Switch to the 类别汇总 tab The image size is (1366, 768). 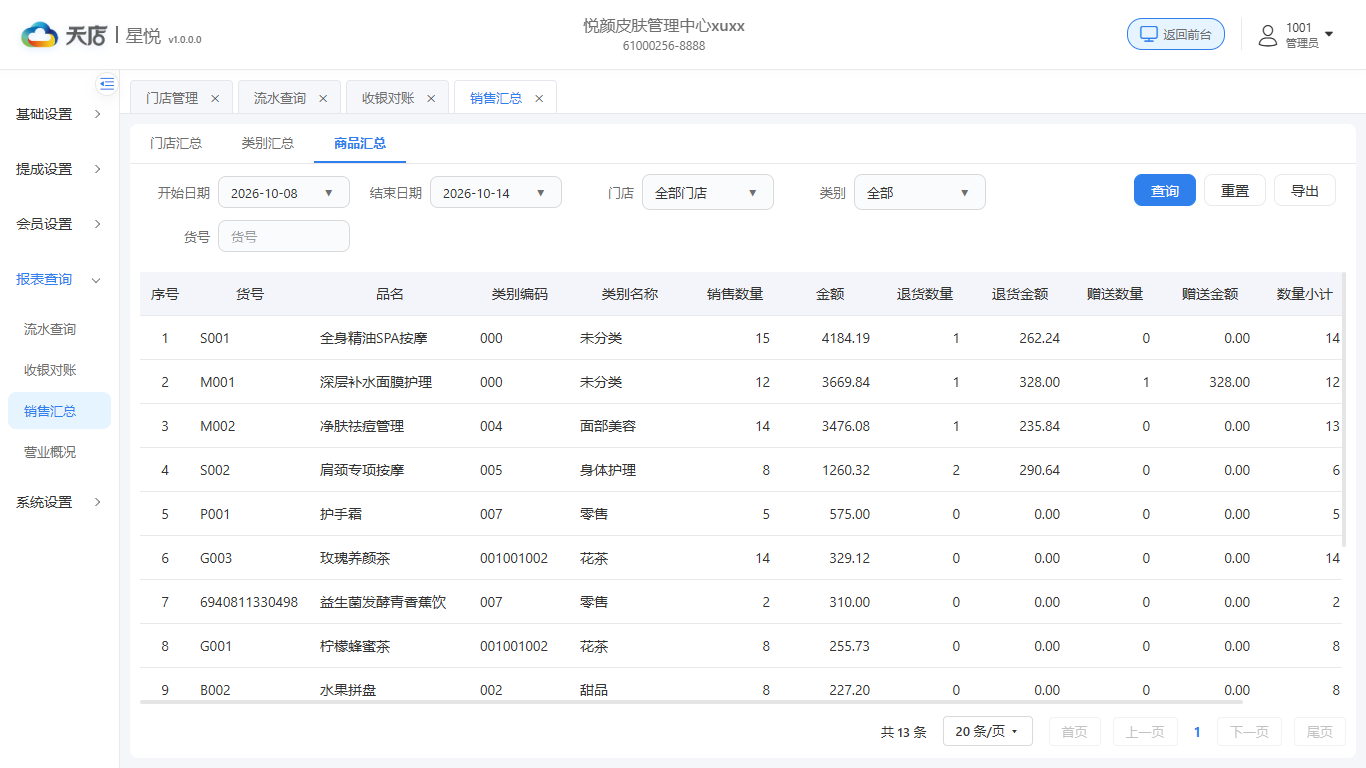[268, 143]
